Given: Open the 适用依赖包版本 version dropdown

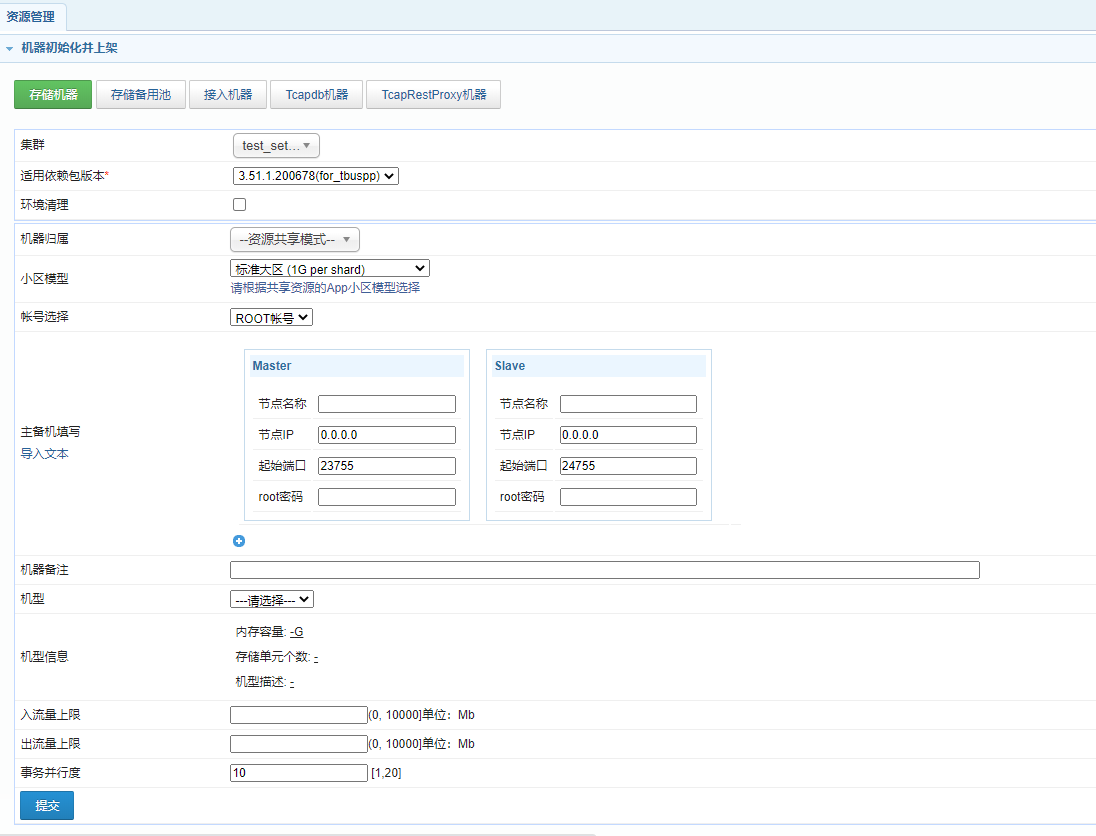Looking at the screenshot, I should coord(316,176).
